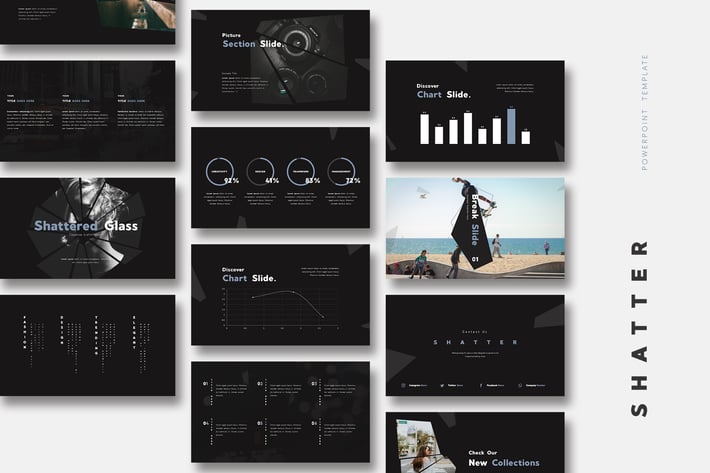The width and height of the screenshot is (710, 473).
Task: Click the blue highlighted bar in bar chart
Action: 511,127
